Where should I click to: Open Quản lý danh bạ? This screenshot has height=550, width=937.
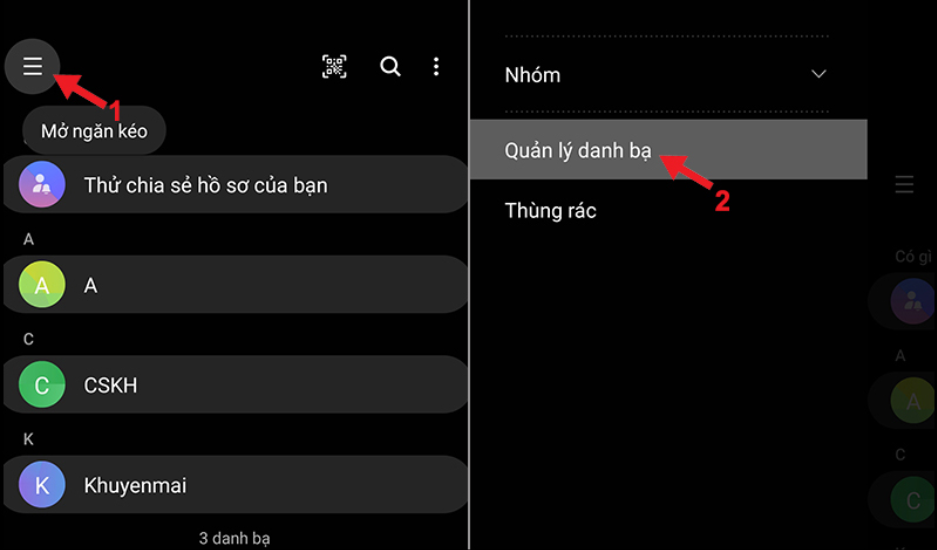(x=668, y=149)
